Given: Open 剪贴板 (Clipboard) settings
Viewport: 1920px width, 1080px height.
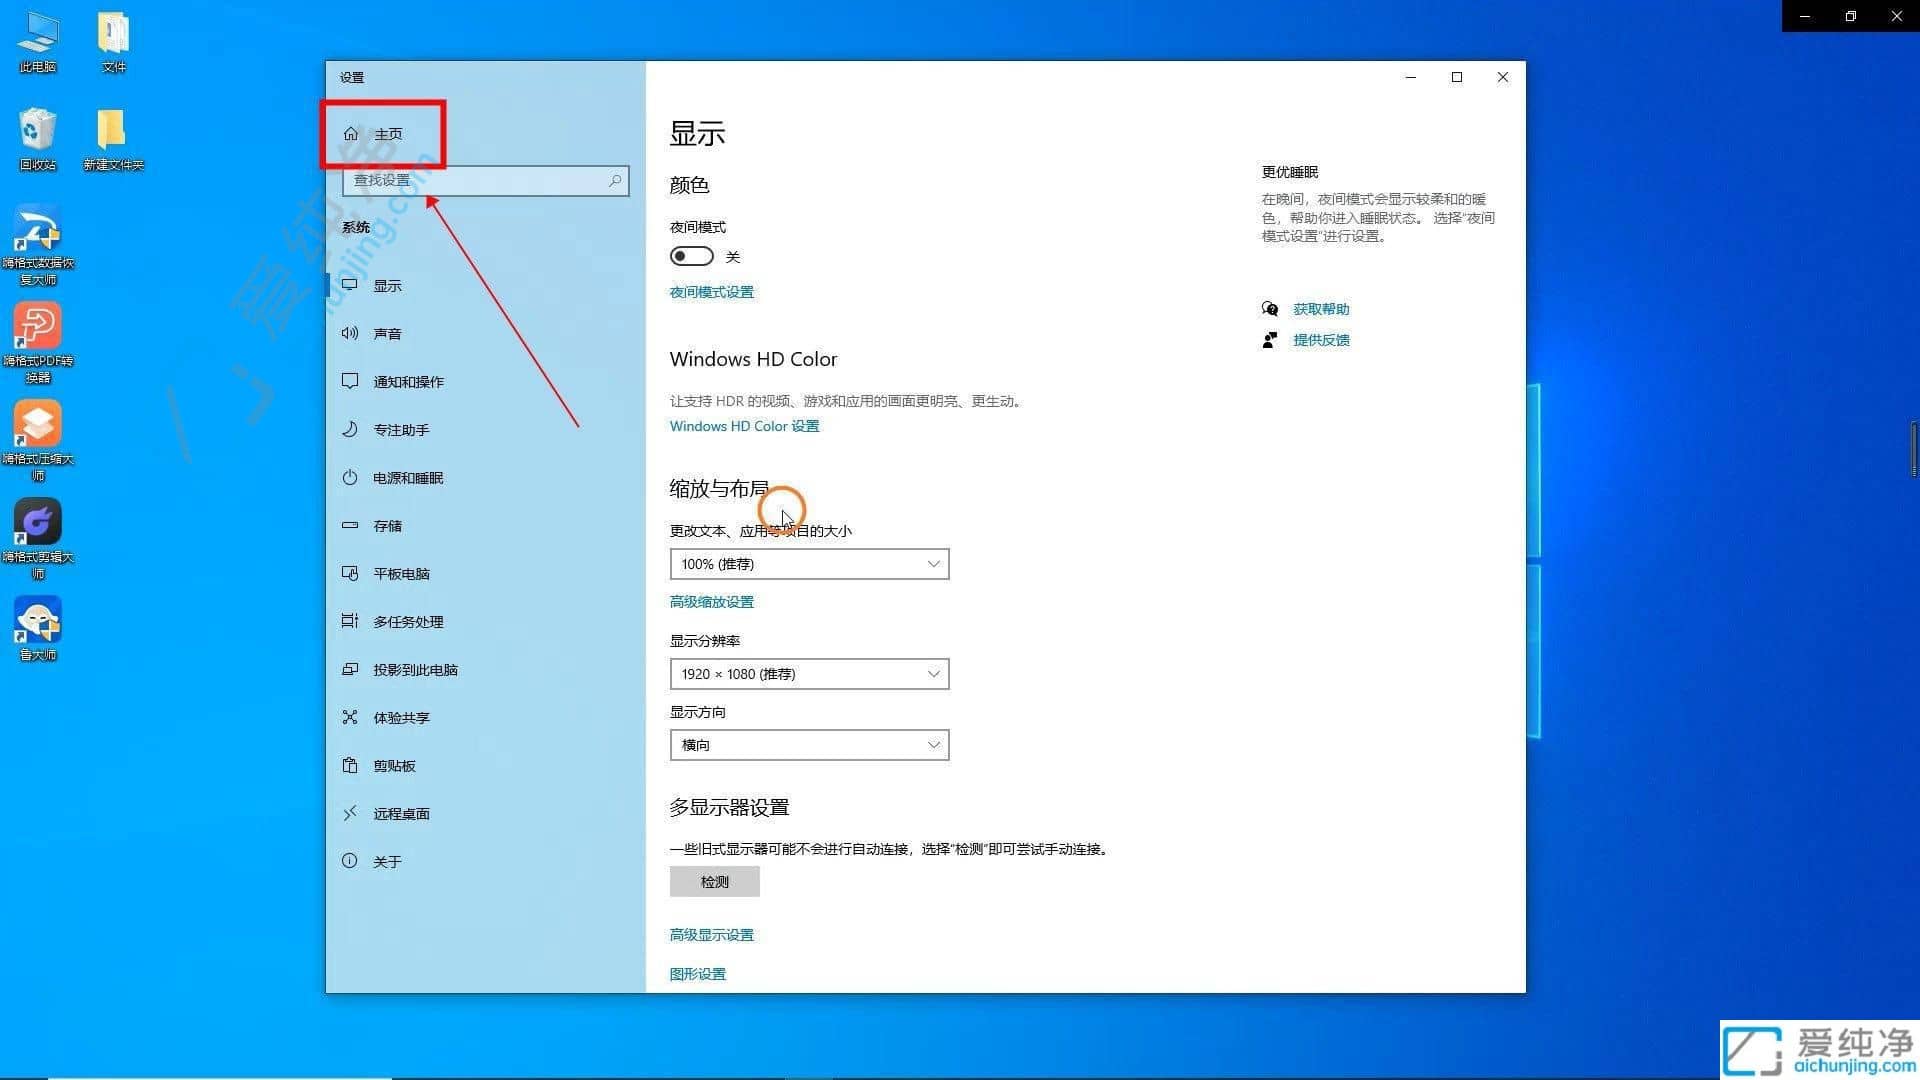Looking at the screenshot, I should (x=392, y=765).
